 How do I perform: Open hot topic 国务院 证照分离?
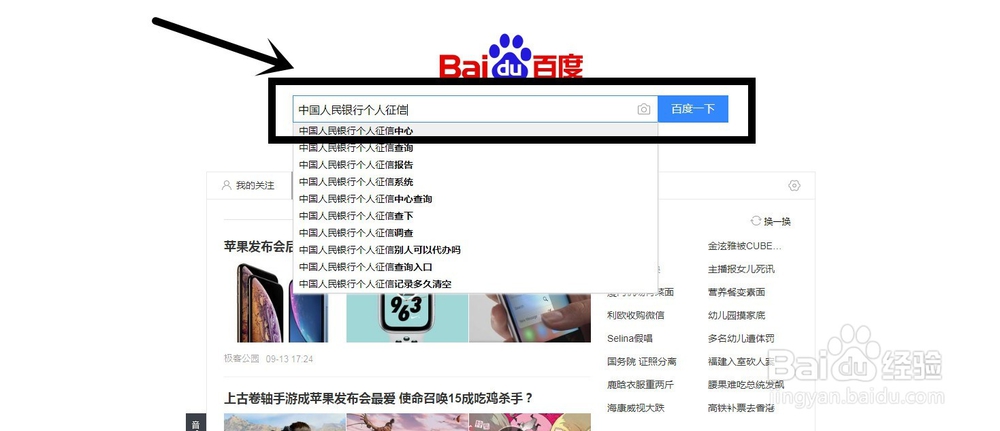642,362
